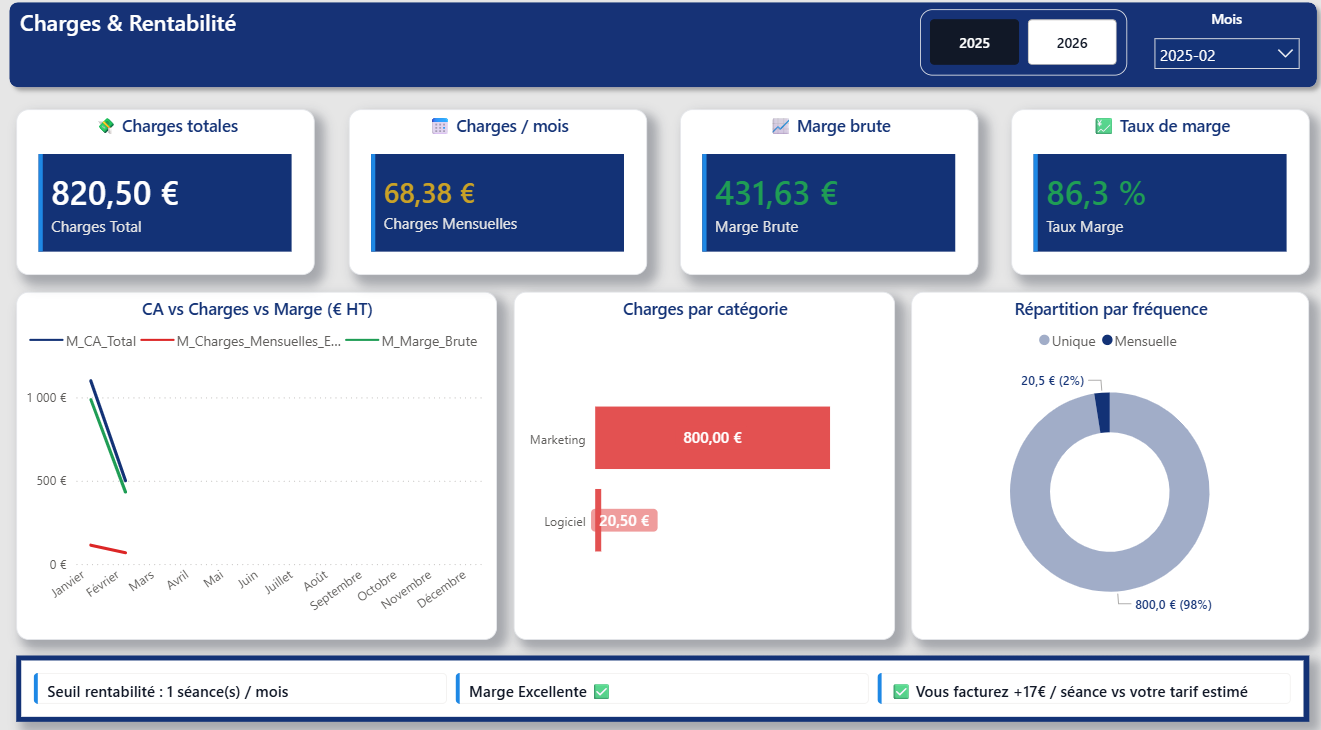Viewport: 1321px width, 730px height.
Task: Click the Seuil rentabilité info card
Action: pyautogui.click(x=240, y=691)
